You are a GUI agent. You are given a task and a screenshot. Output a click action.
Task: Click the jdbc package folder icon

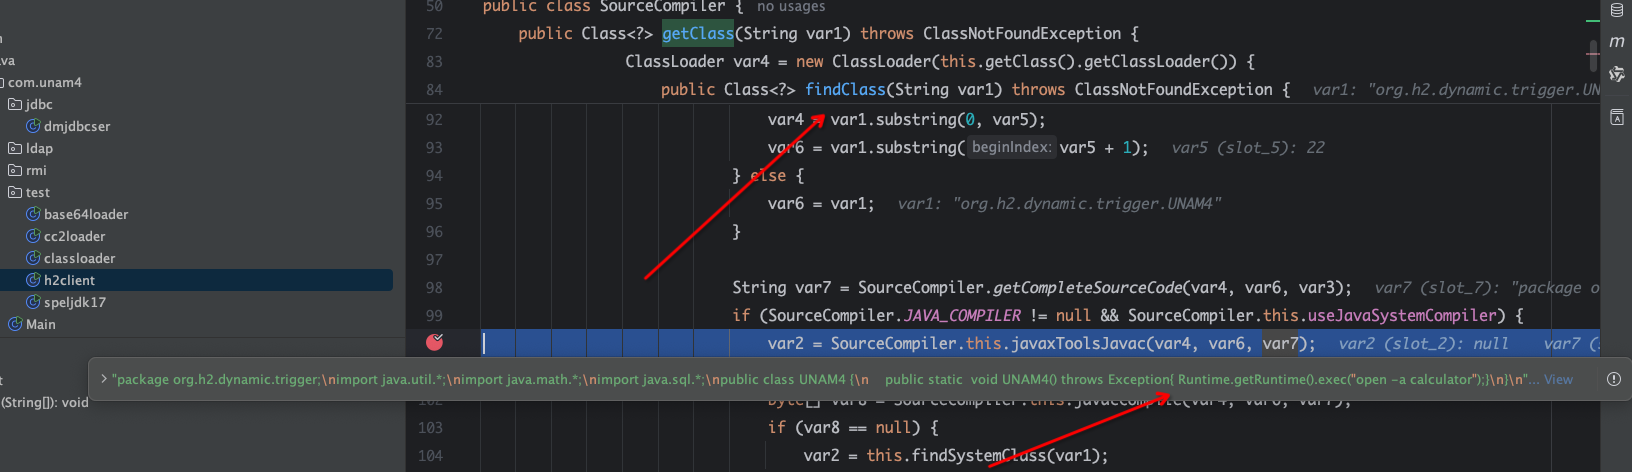tap(15, 104)
